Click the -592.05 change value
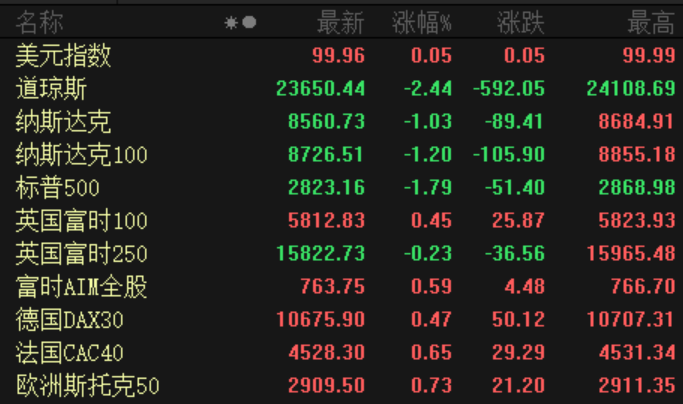The height and width of the screenshot is (404, 683). pyautogui.click(x=509, y=89)
